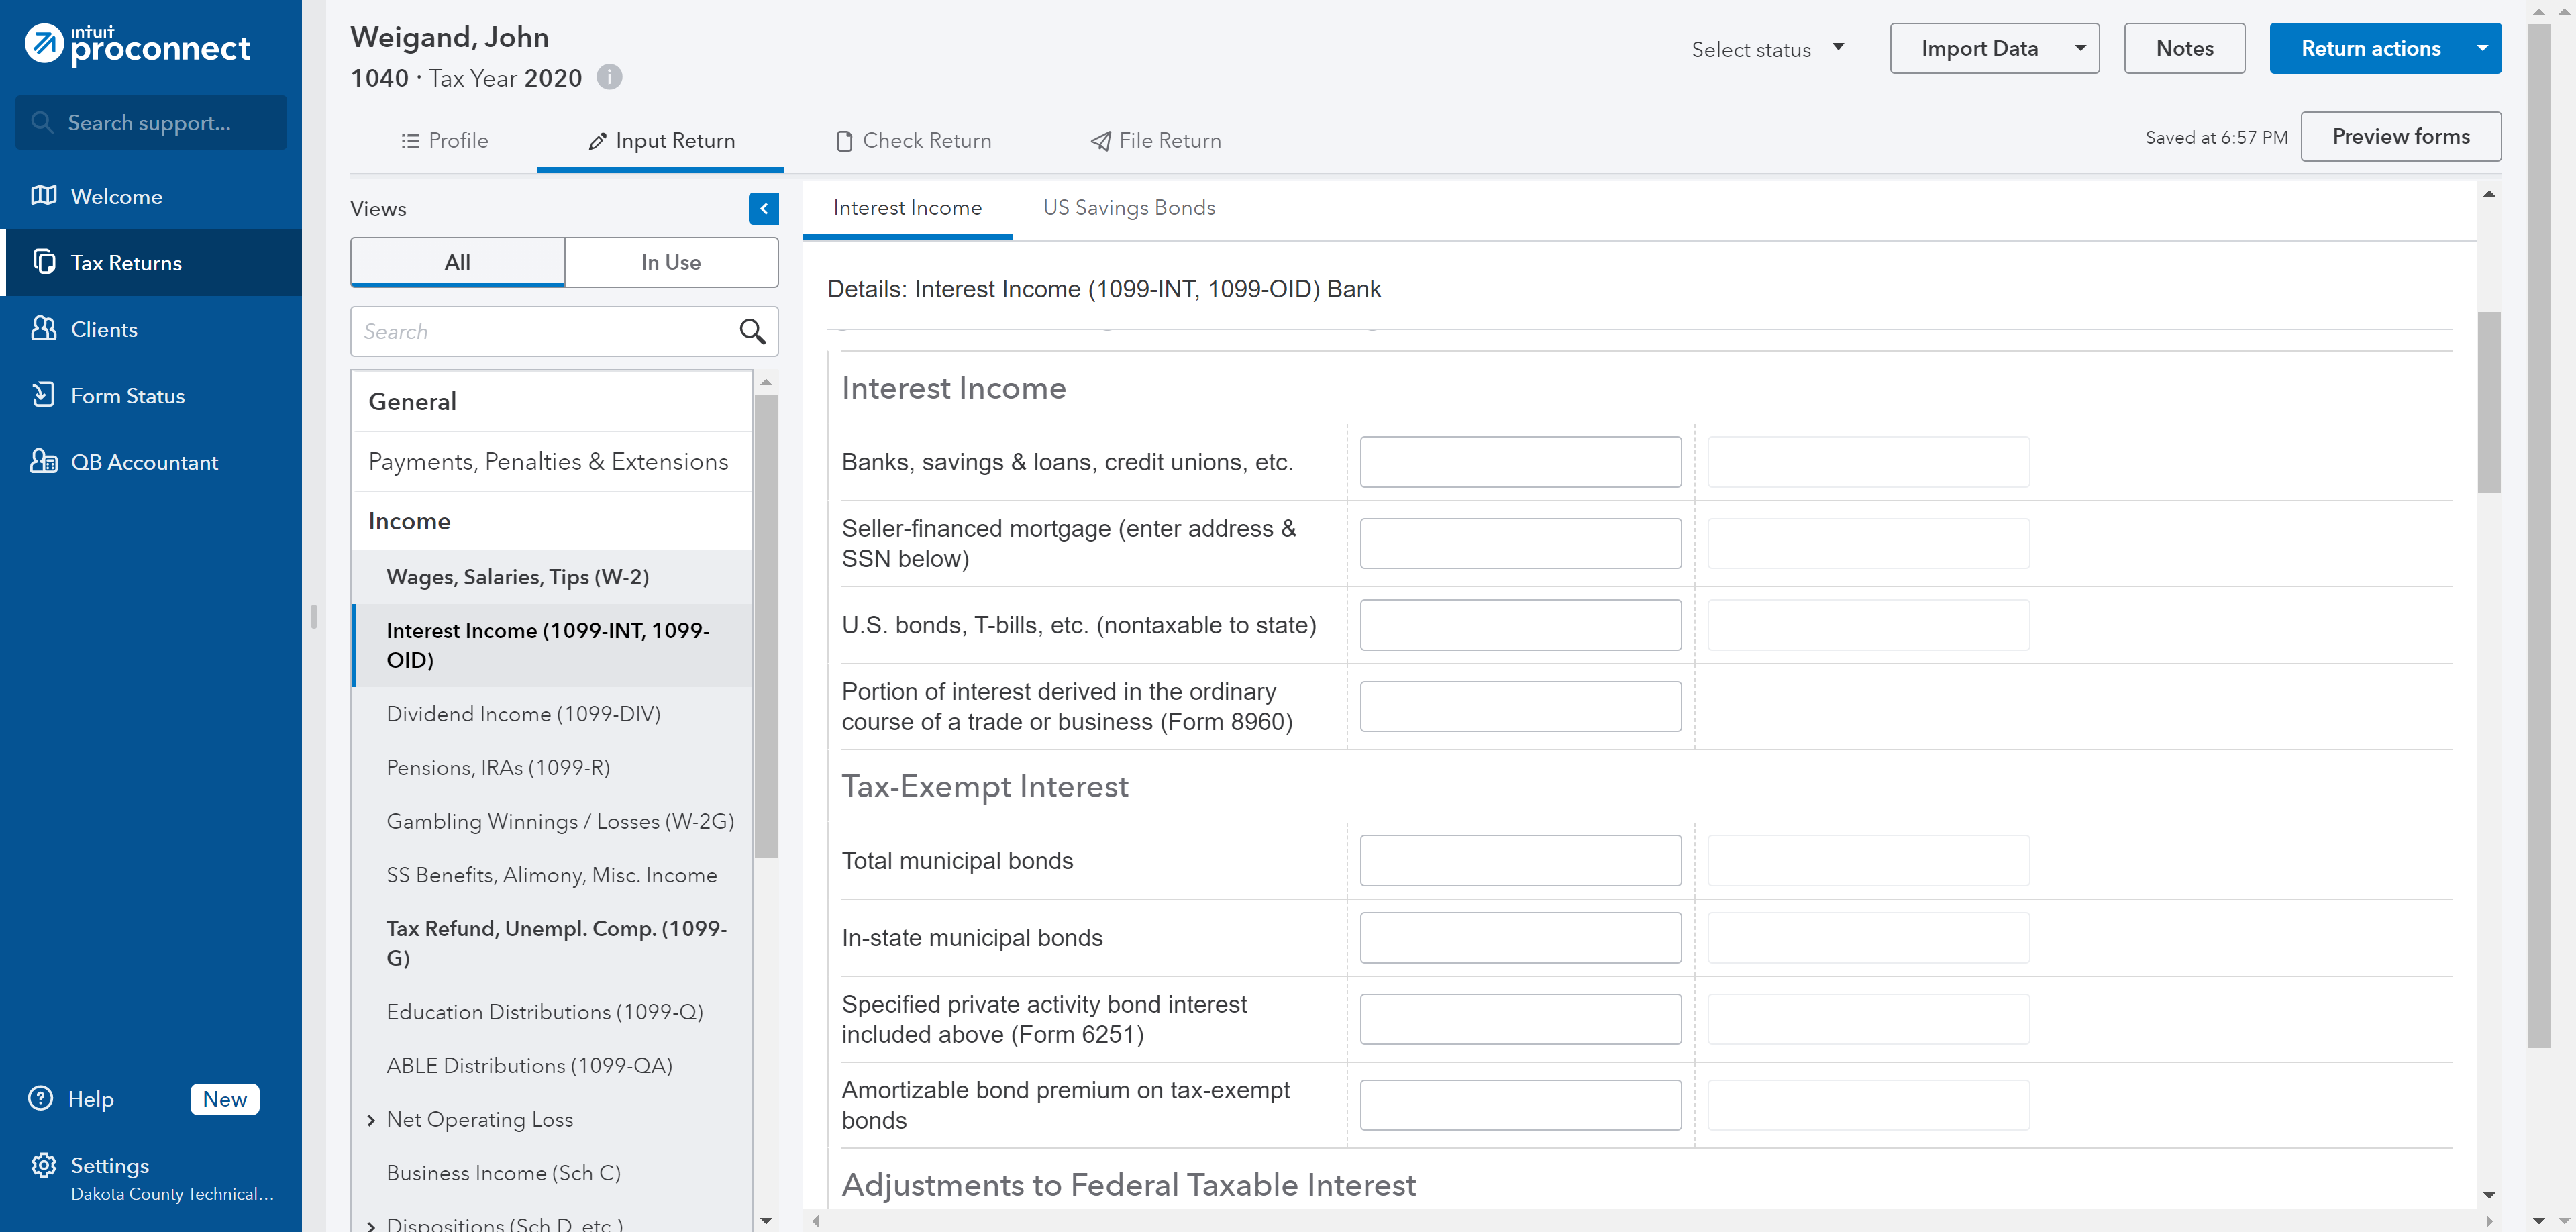Image resolution: width=2576 pixels, height=1232 pixels.
Task: Click the tax year info icon
Action: [609, 77]
